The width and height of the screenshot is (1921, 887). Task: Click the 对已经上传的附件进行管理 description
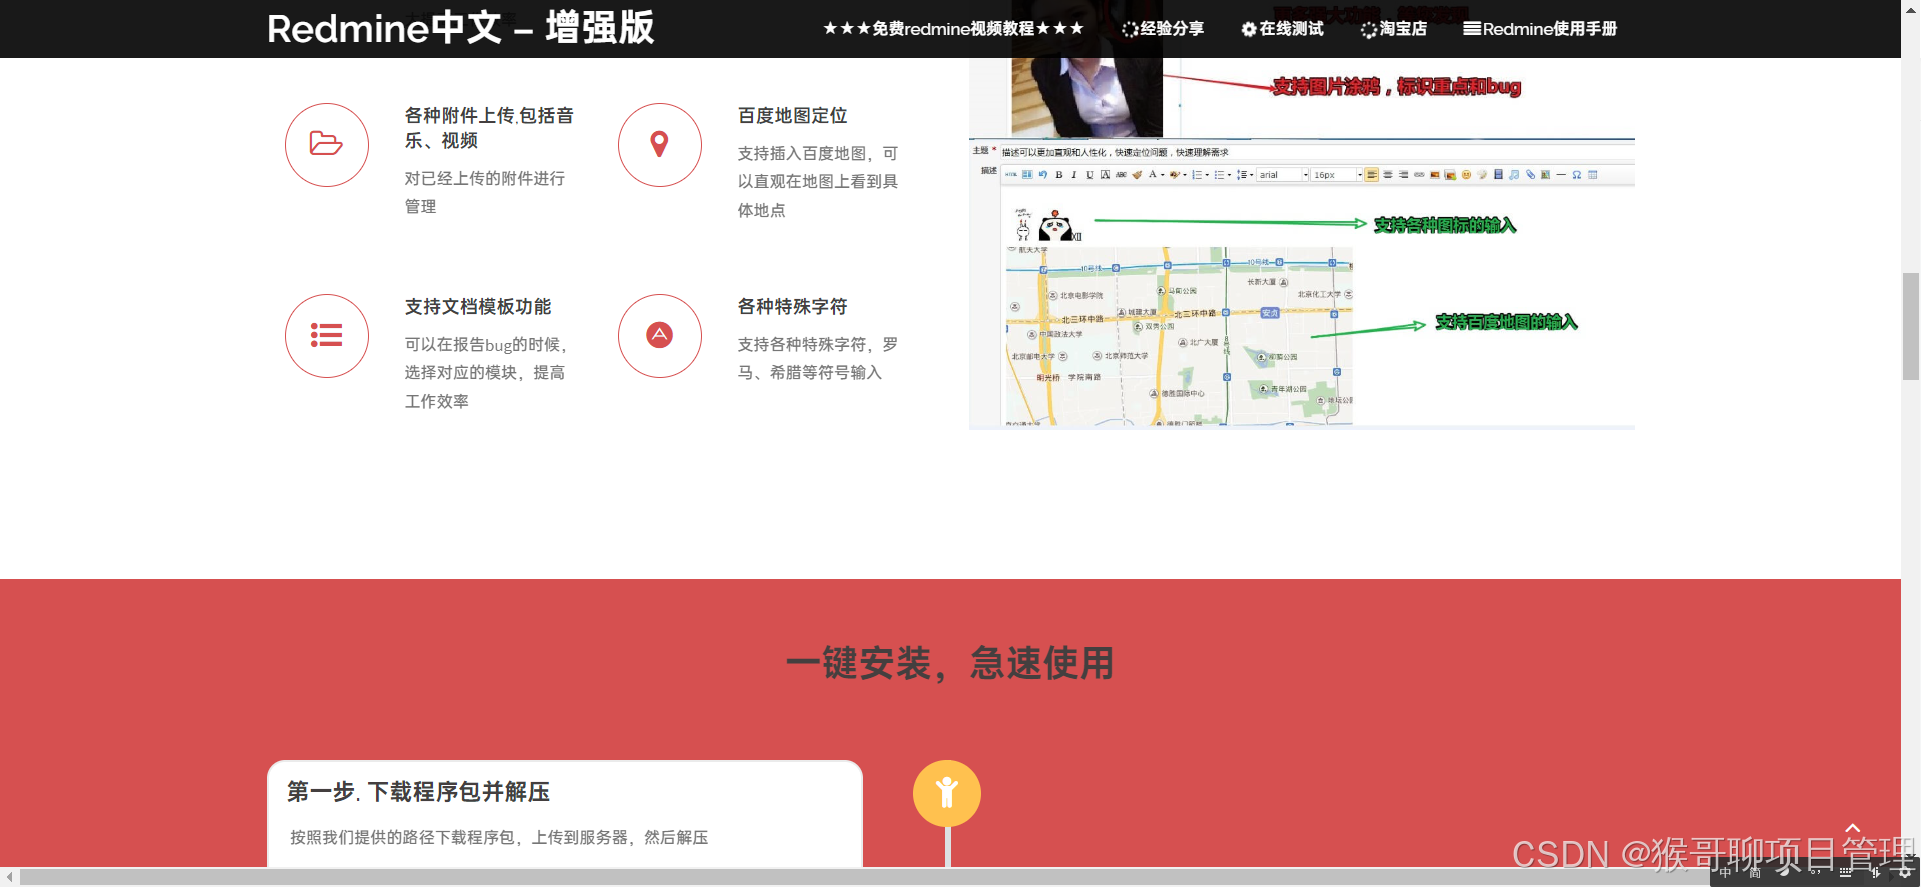pos(485,192)
